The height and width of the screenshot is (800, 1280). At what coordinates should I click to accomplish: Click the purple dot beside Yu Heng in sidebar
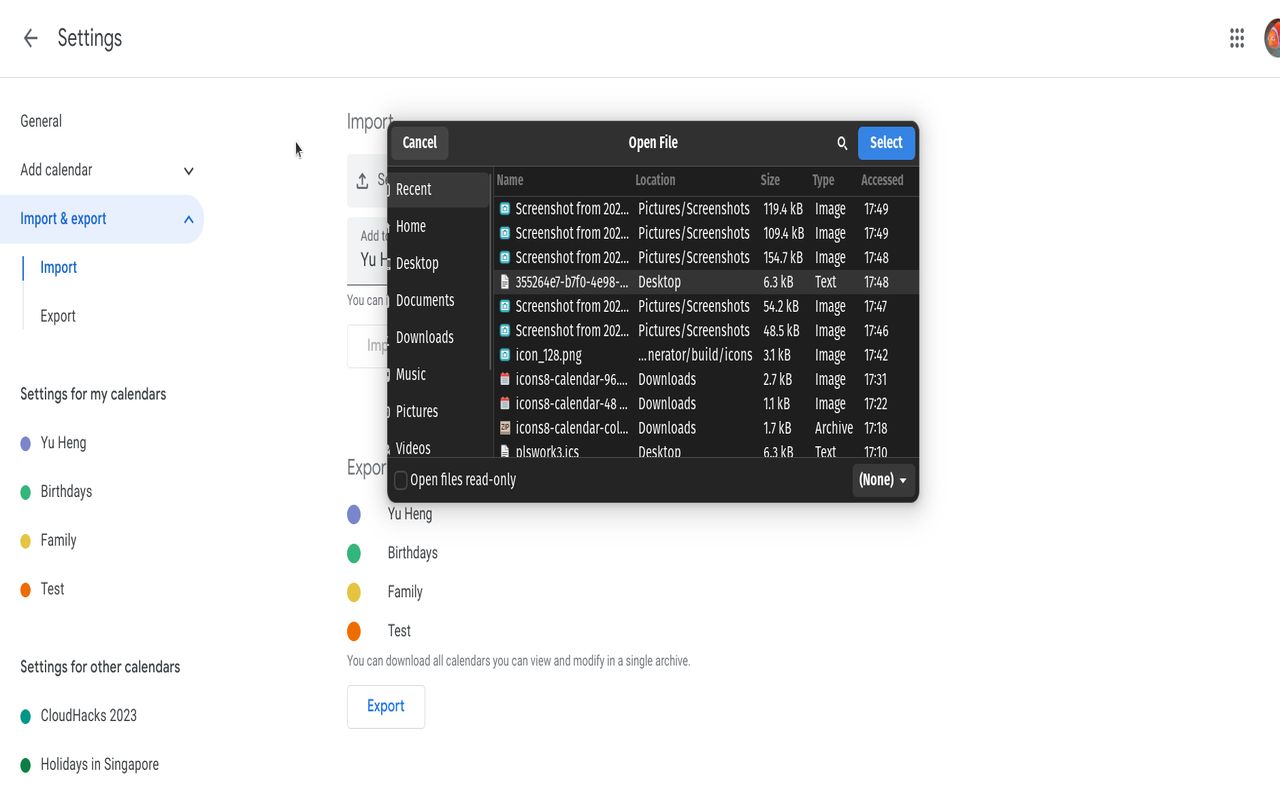pyautogui.click(x=26, y=443)
